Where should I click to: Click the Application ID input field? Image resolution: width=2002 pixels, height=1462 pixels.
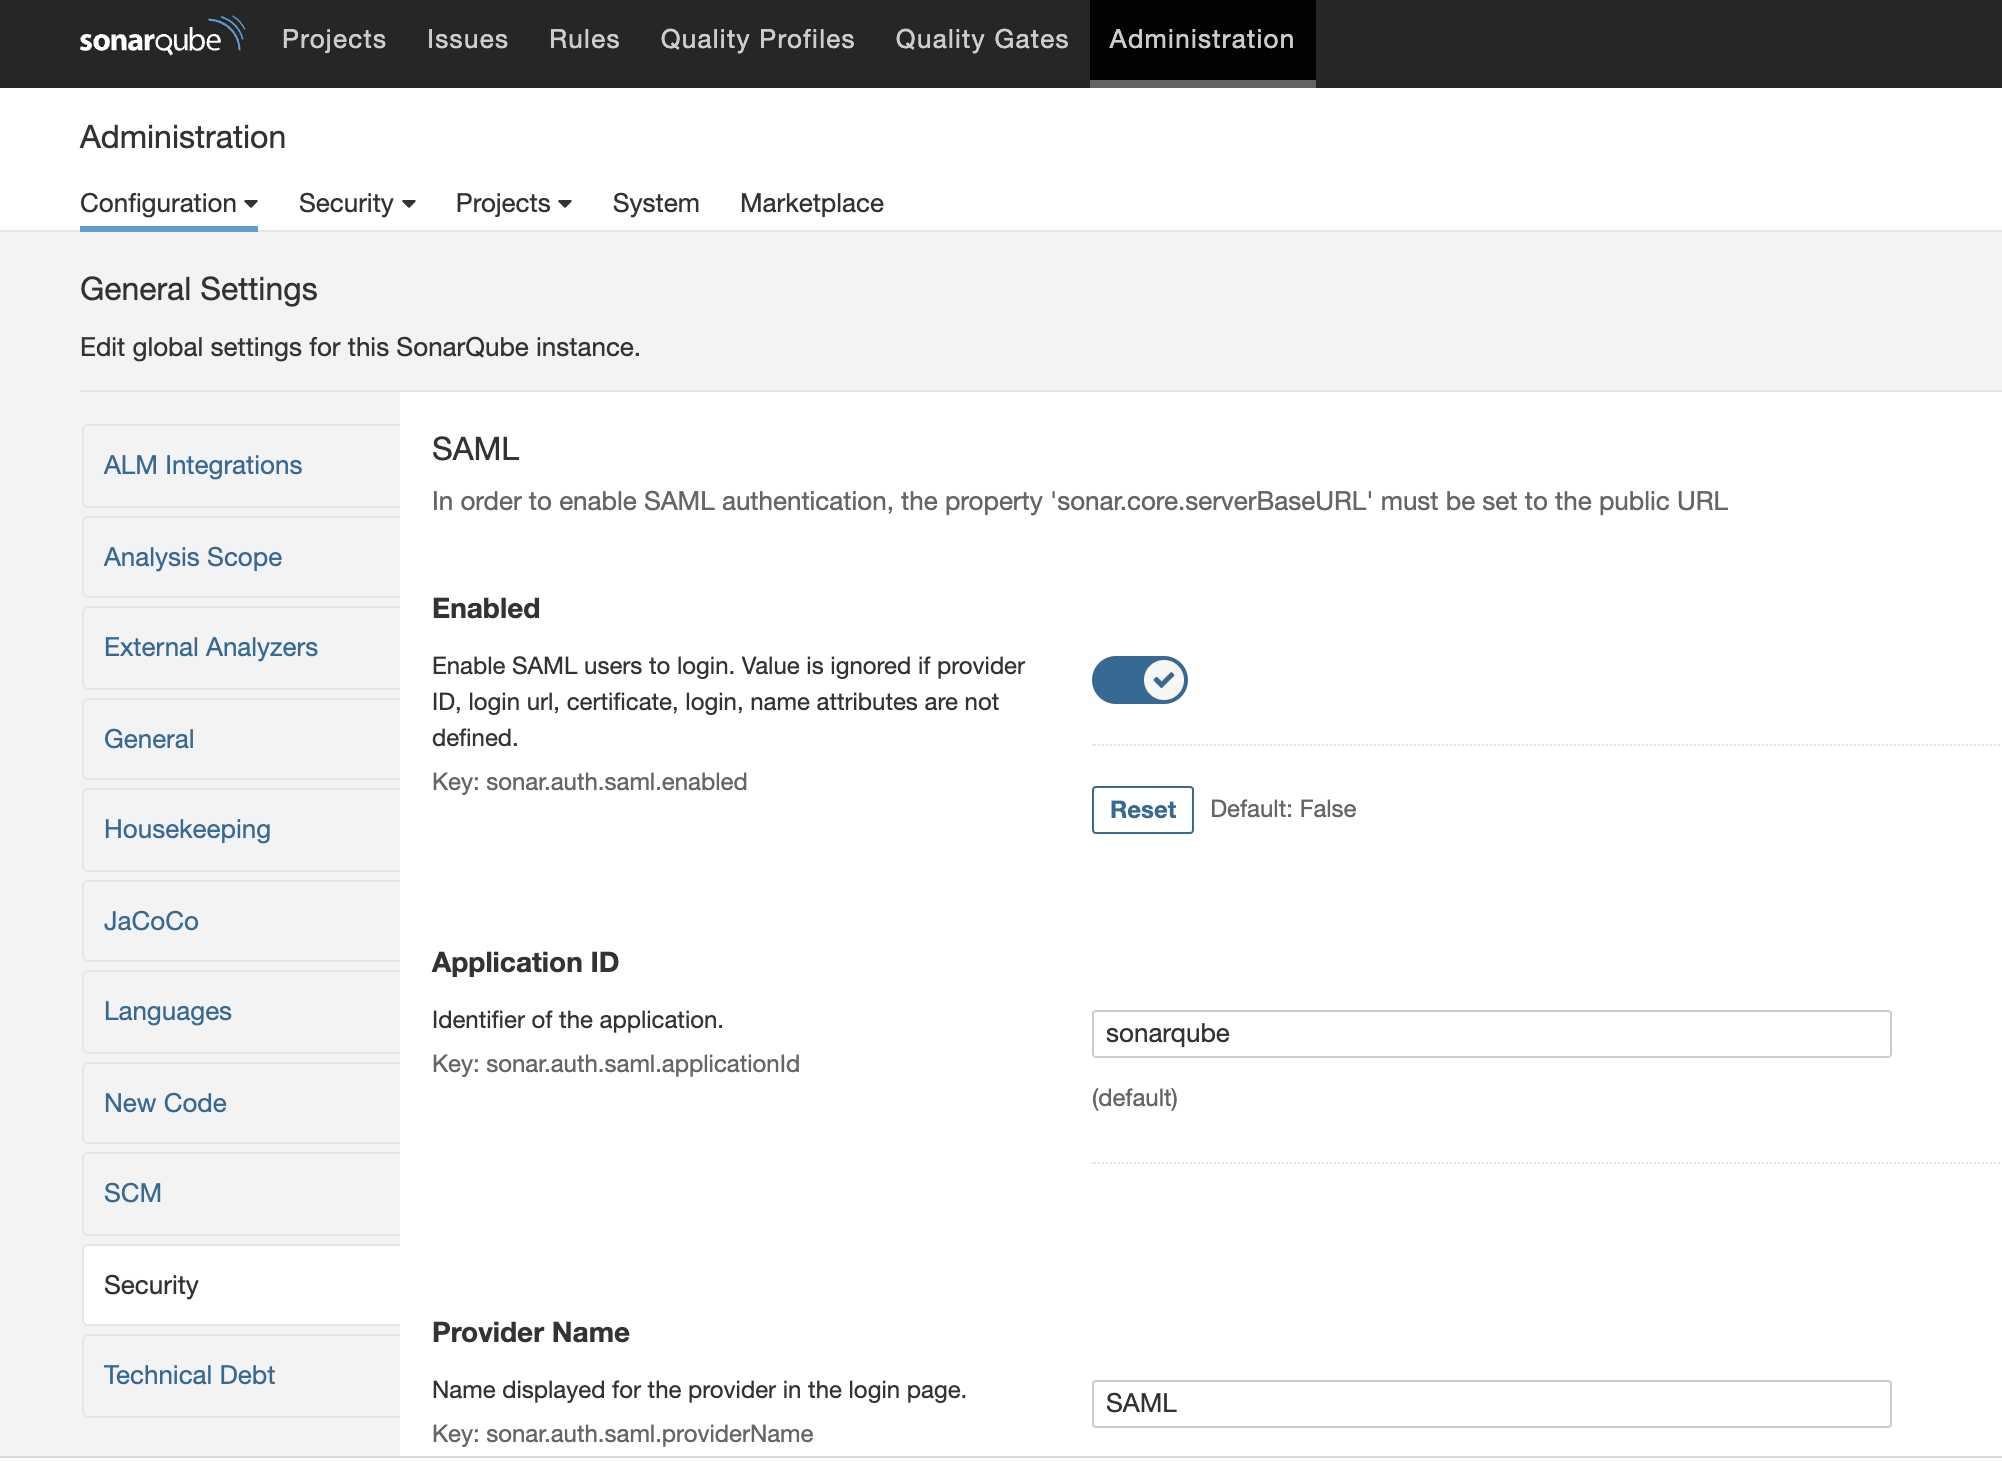pyautogui.click(x=1490, y=1033)
